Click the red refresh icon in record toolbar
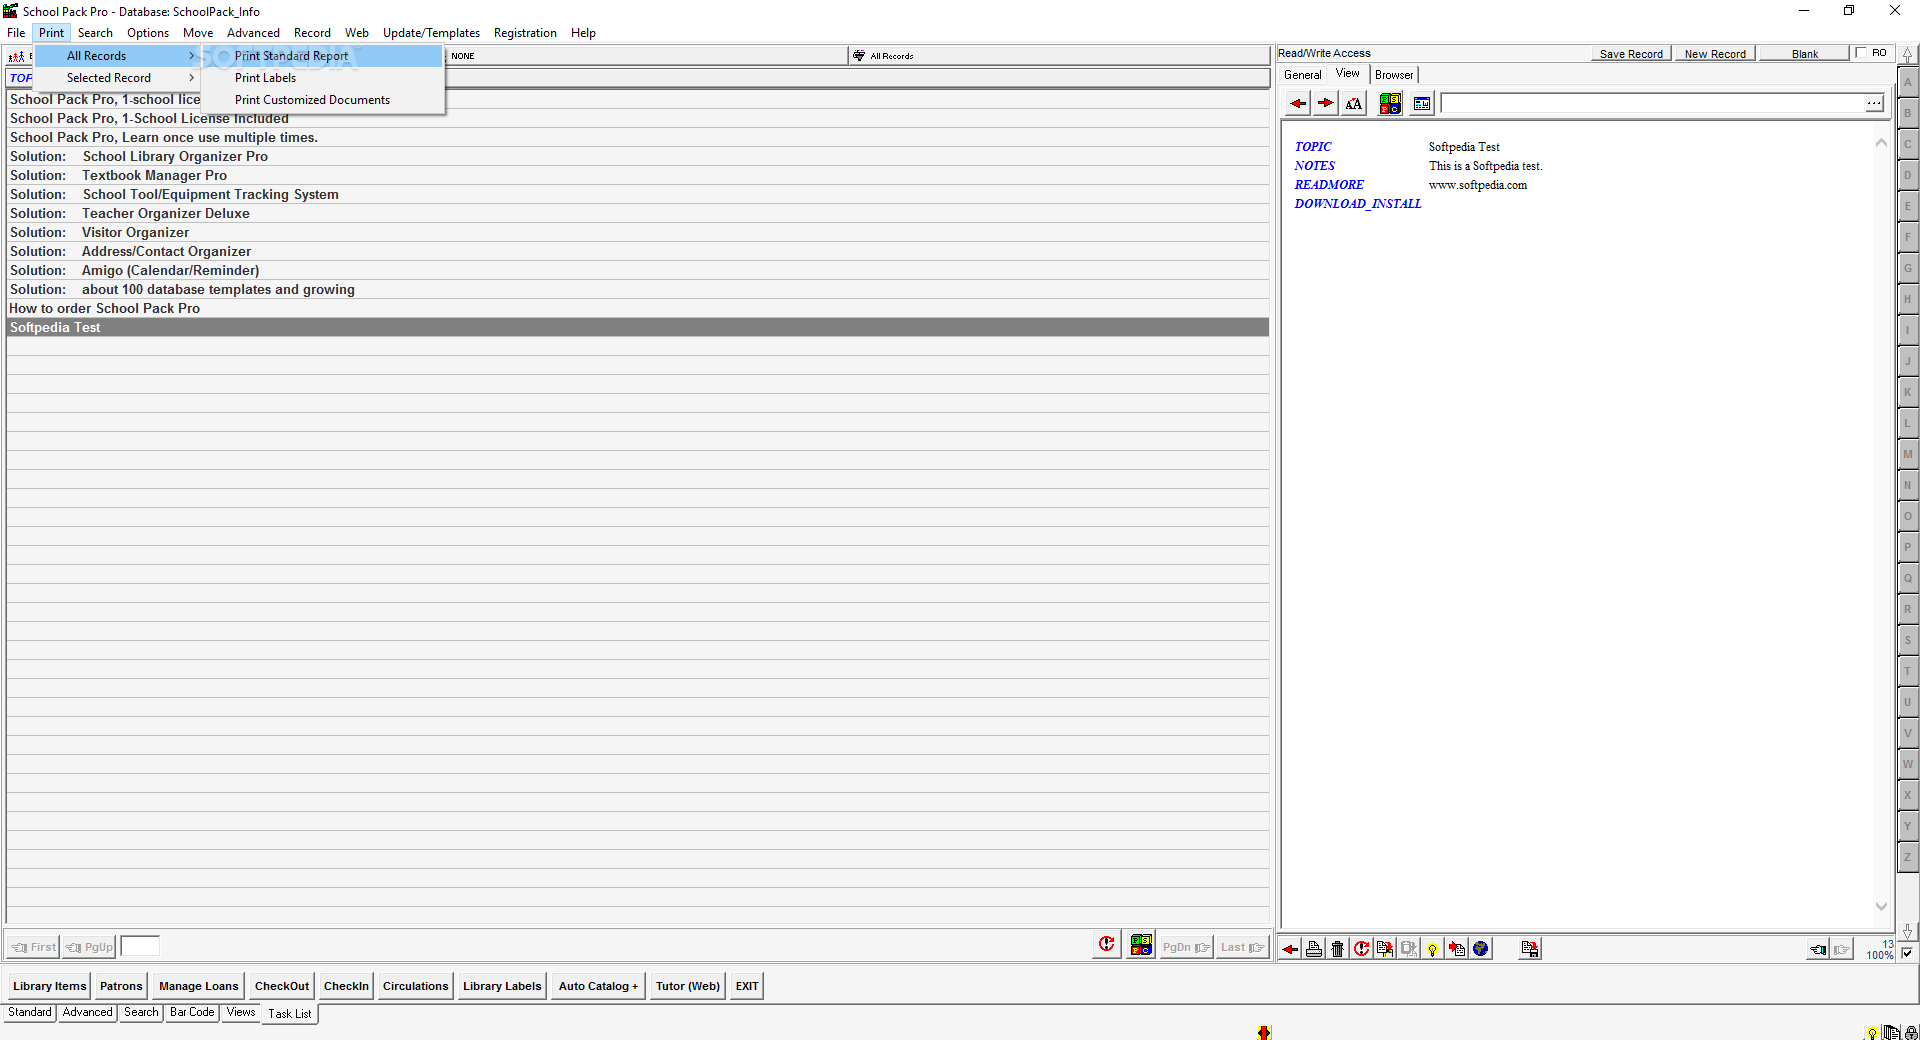The height and width of the screenshot is (1040, 1920). point(1361,949)
